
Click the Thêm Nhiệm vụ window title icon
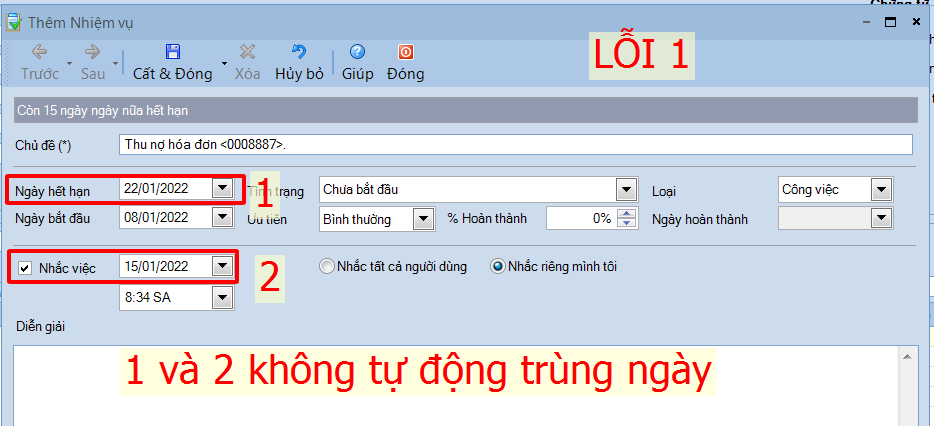(14, 23)
